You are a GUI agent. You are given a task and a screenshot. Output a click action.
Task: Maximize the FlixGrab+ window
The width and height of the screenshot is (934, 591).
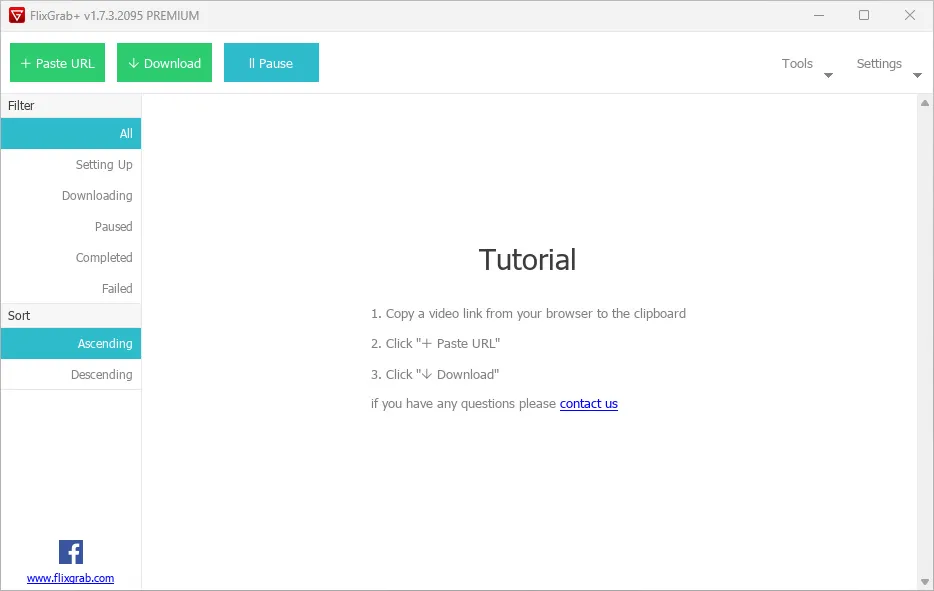pos(864,15)
